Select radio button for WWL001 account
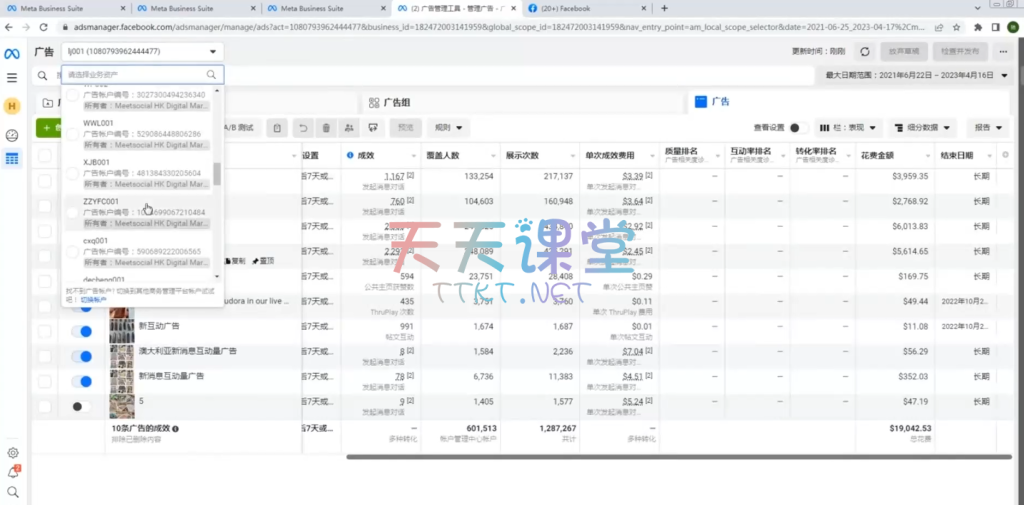1024x505 pixels. 72,134
